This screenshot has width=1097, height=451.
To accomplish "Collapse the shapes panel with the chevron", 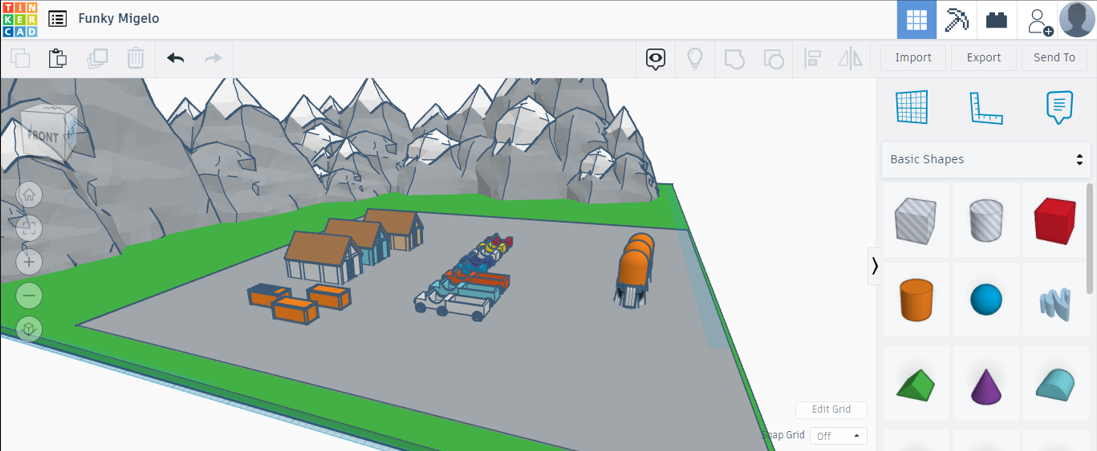I will (874, 266).
